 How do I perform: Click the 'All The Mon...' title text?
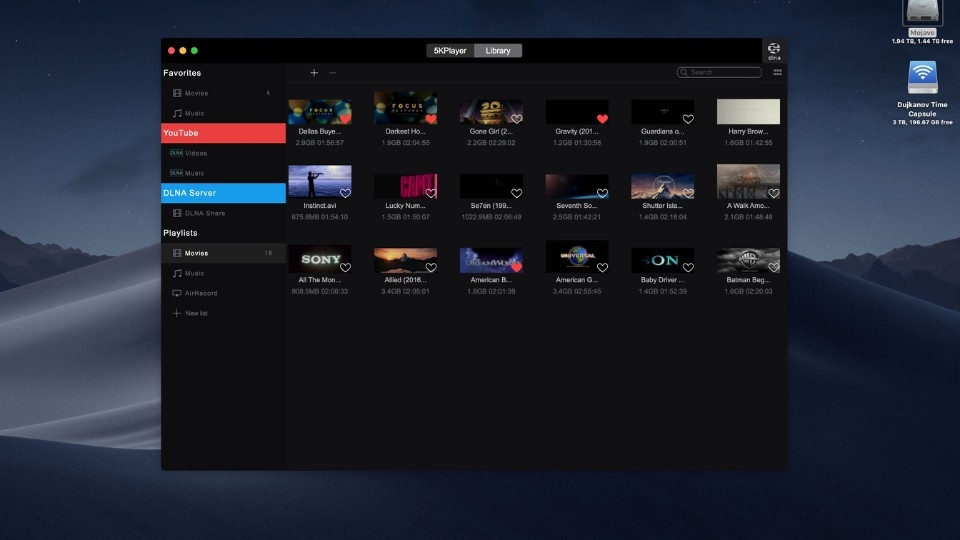(x=320, y=280)
